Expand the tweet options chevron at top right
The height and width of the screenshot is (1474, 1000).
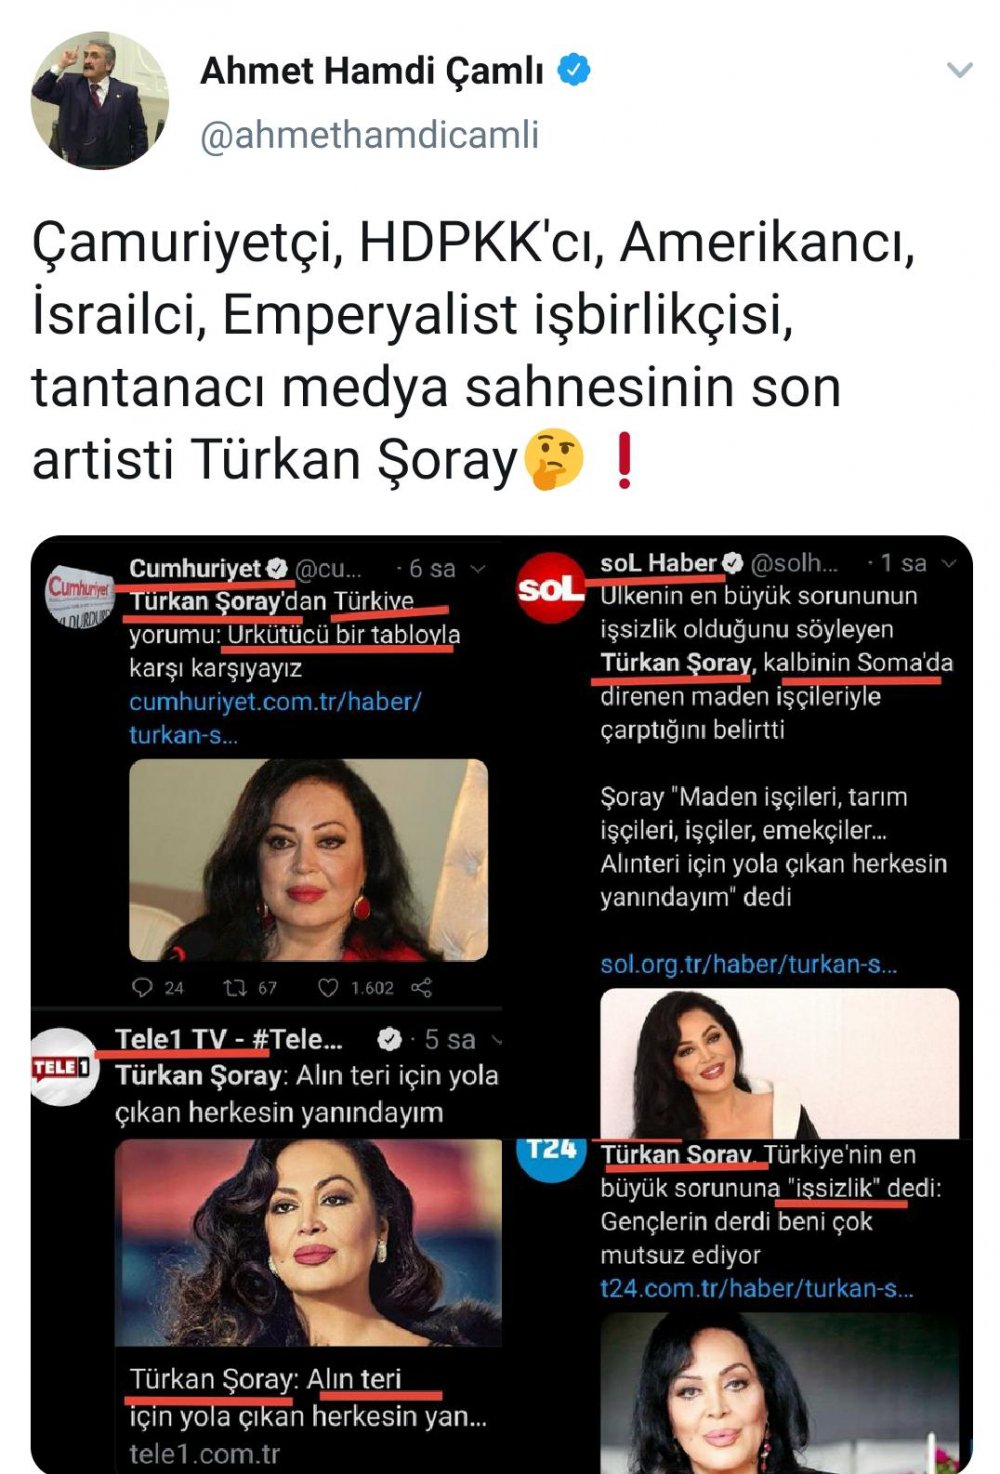pyautogui.click(x=959, y=70)
